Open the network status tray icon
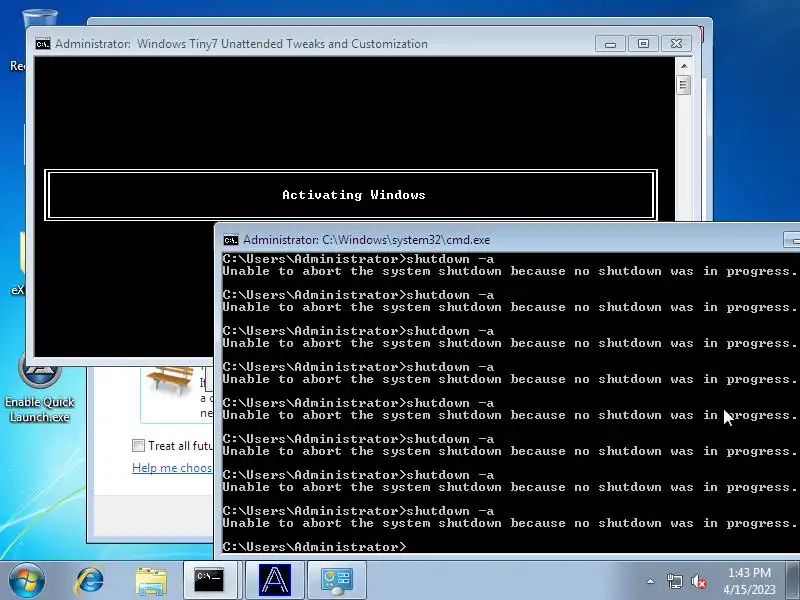800x600 pixels. click(x=674, y=581)
